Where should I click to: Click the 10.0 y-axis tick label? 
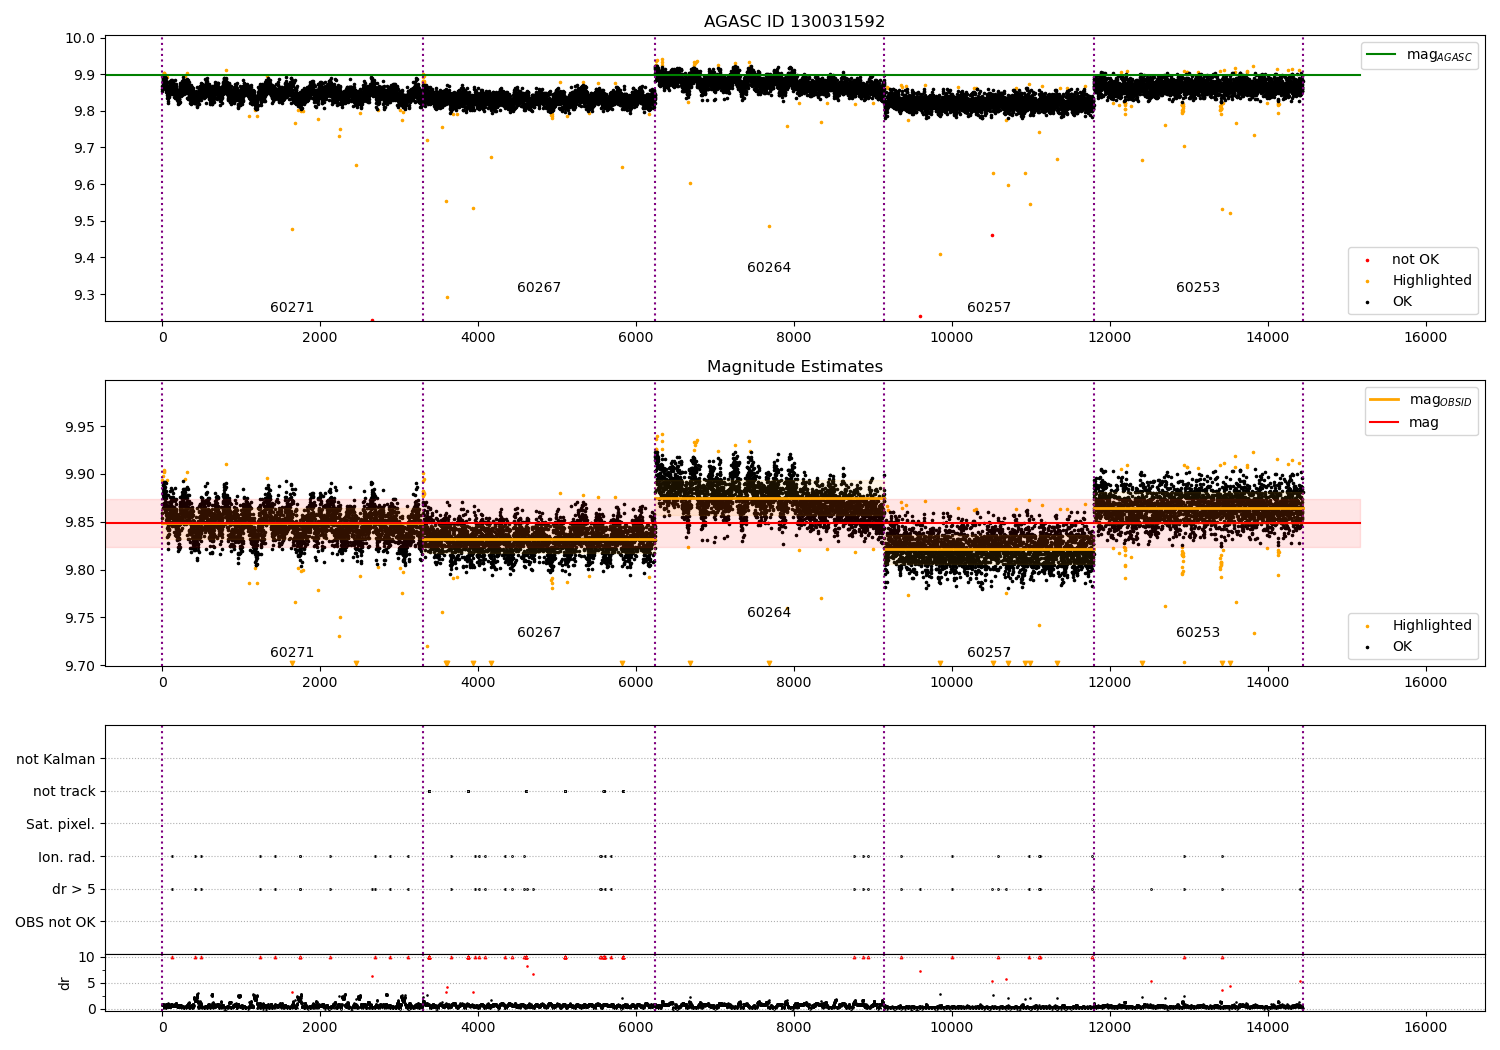pos(82,39)
